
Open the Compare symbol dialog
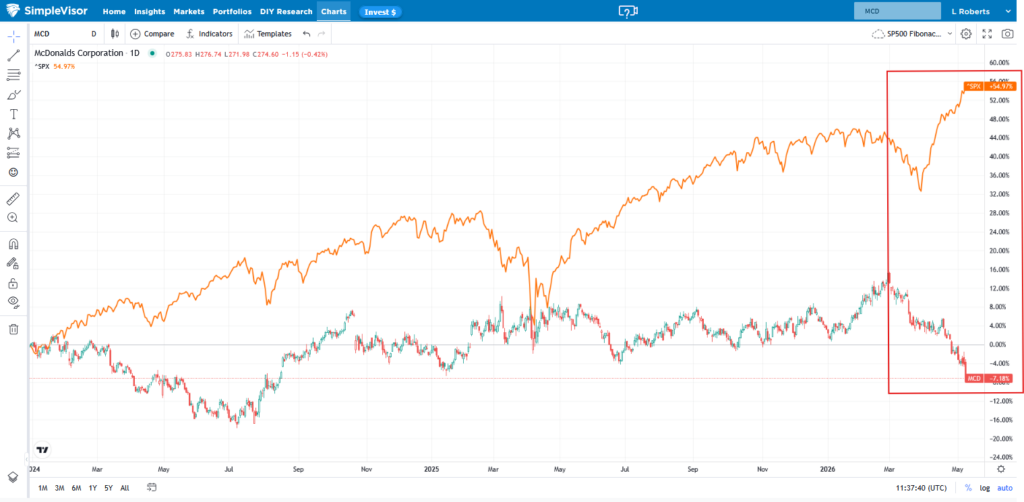point(152,34)
